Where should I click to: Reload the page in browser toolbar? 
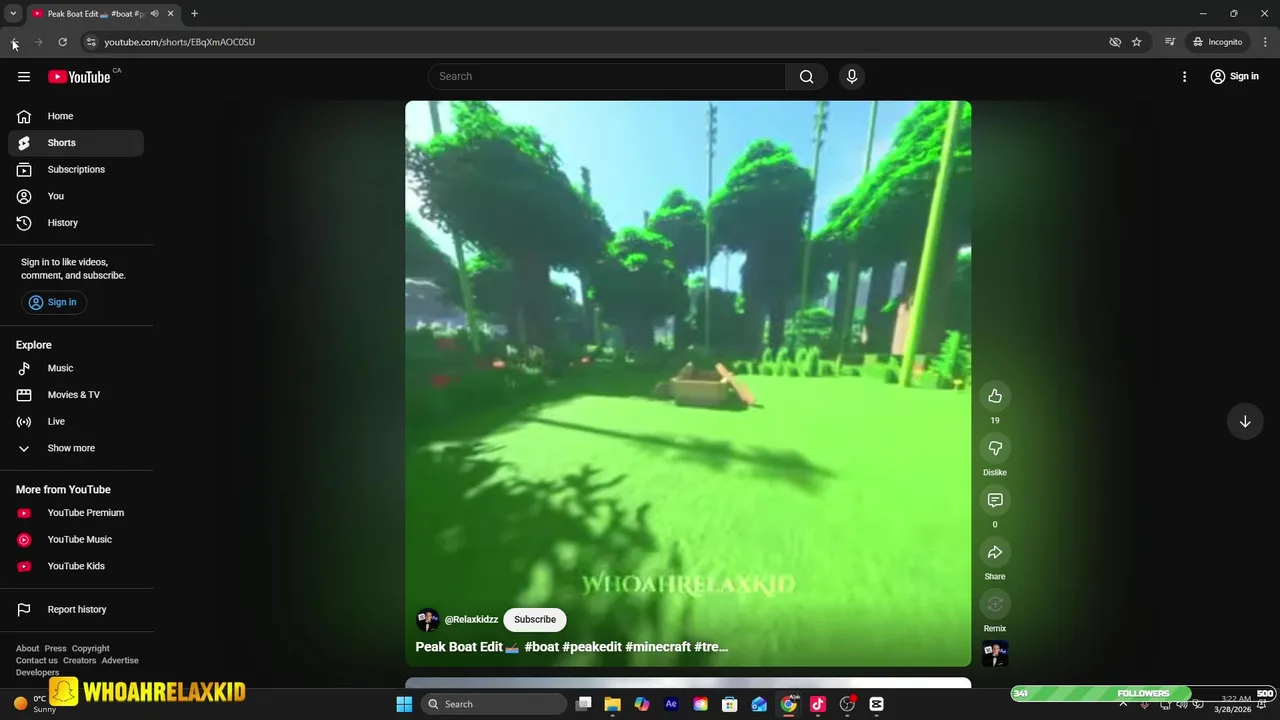62,42
